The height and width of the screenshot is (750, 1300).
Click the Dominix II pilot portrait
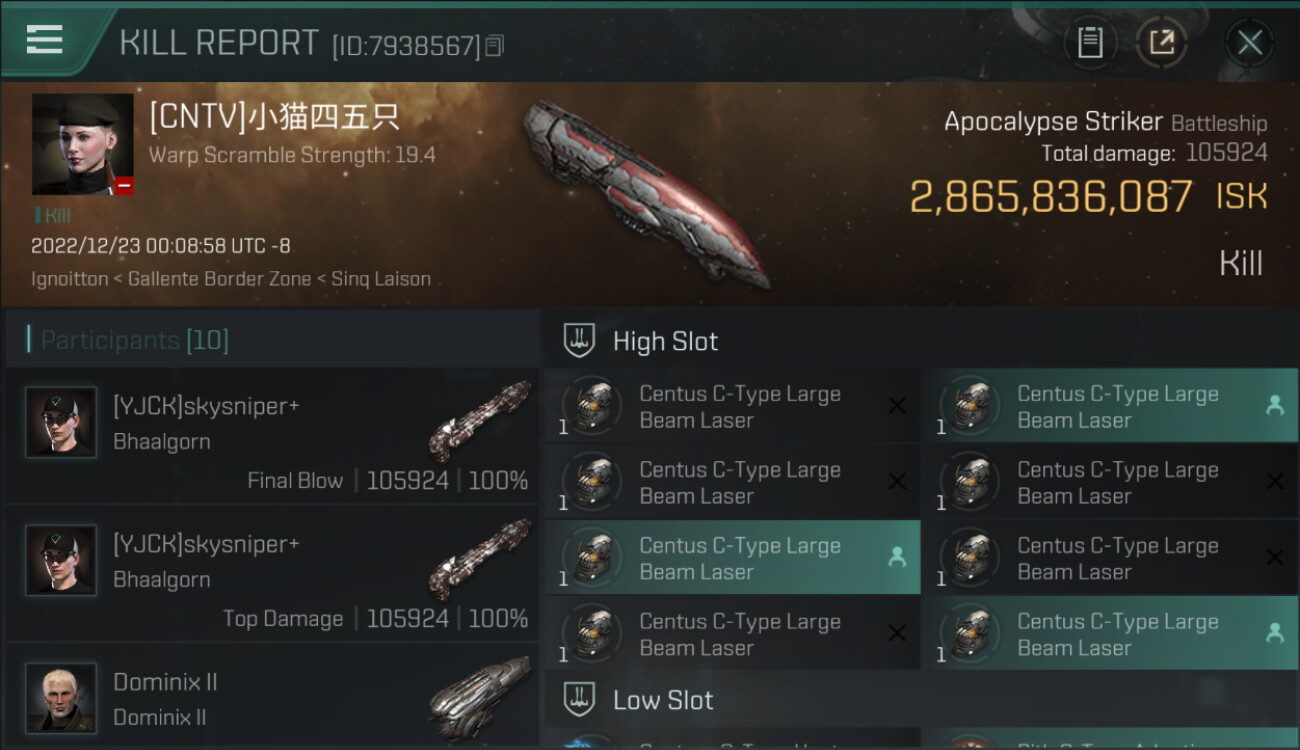click(61, 697)
